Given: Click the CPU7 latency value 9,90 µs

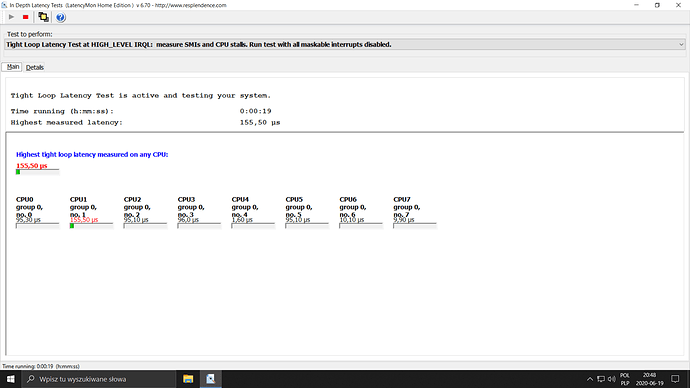Looking at the screenshot, I should click(404, 220).
